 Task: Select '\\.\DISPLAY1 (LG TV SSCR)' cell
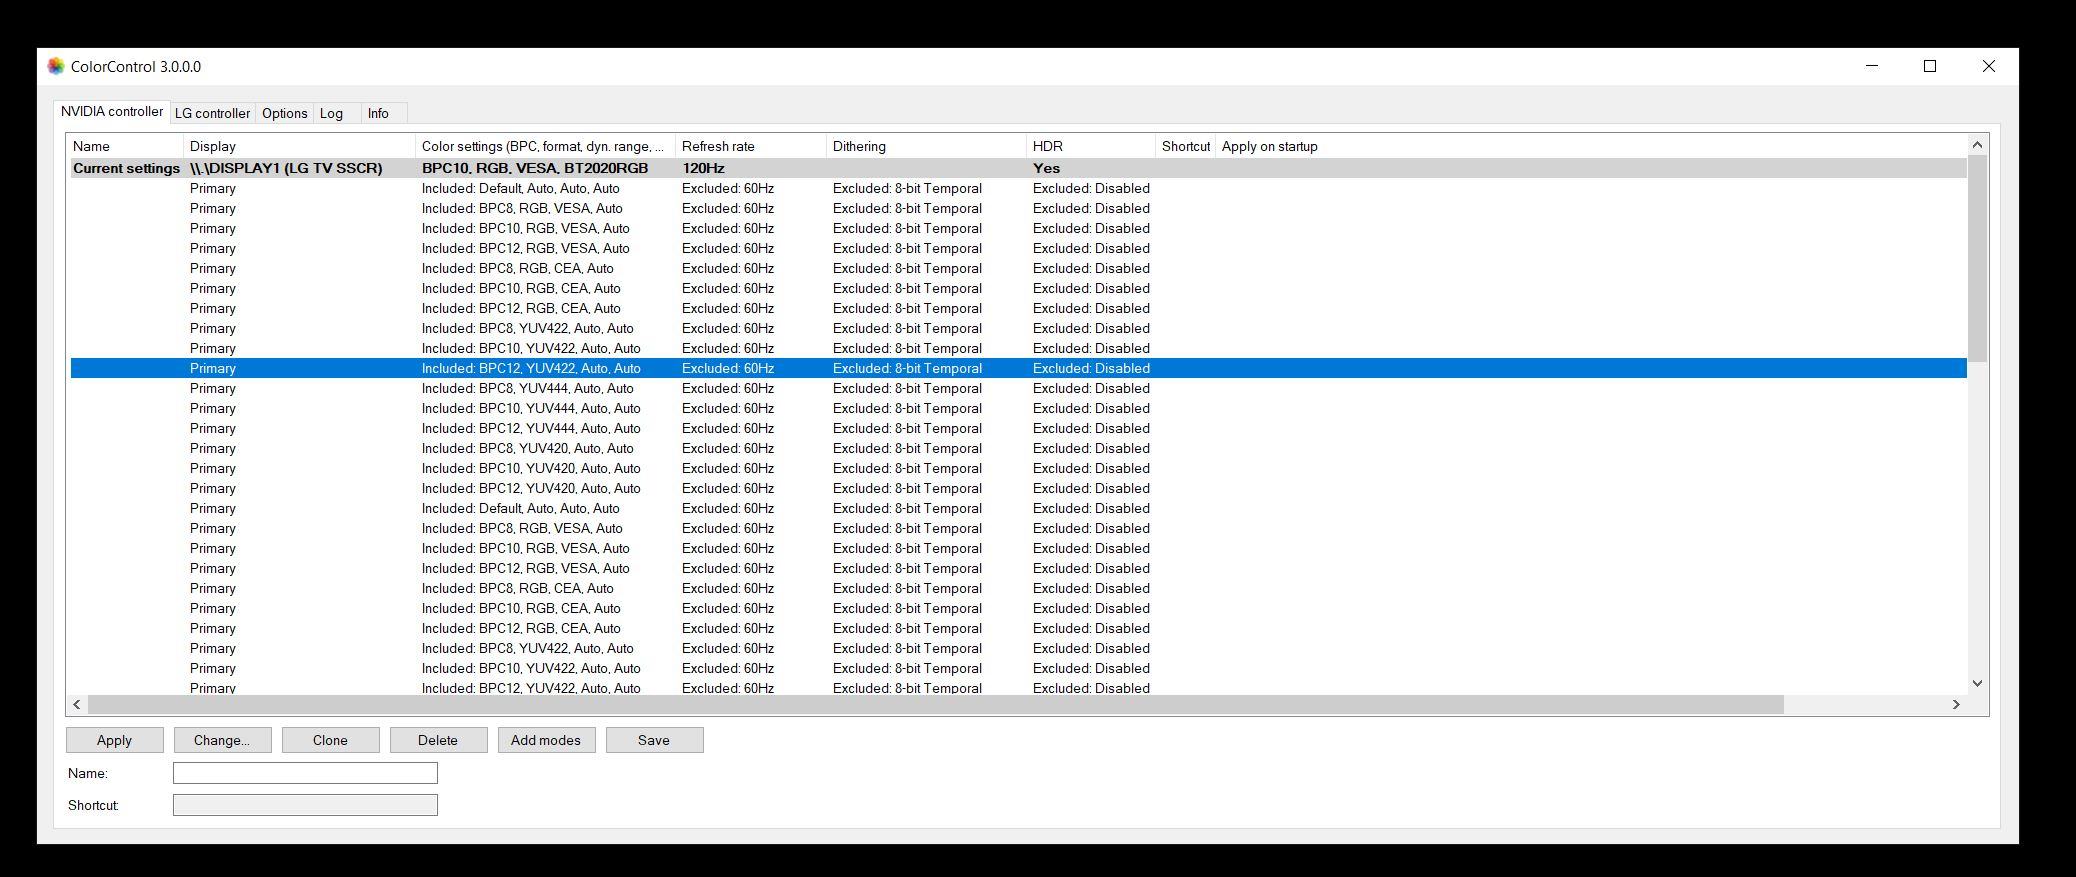[x=286, y=168]
